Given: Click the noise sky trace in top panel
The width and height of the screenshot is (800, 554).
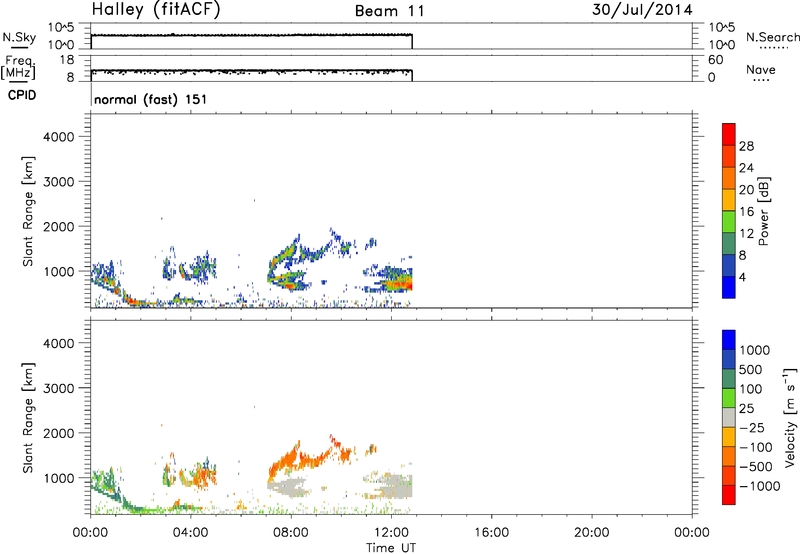Looking at the screenshot, I should click(x=252, y=35).
